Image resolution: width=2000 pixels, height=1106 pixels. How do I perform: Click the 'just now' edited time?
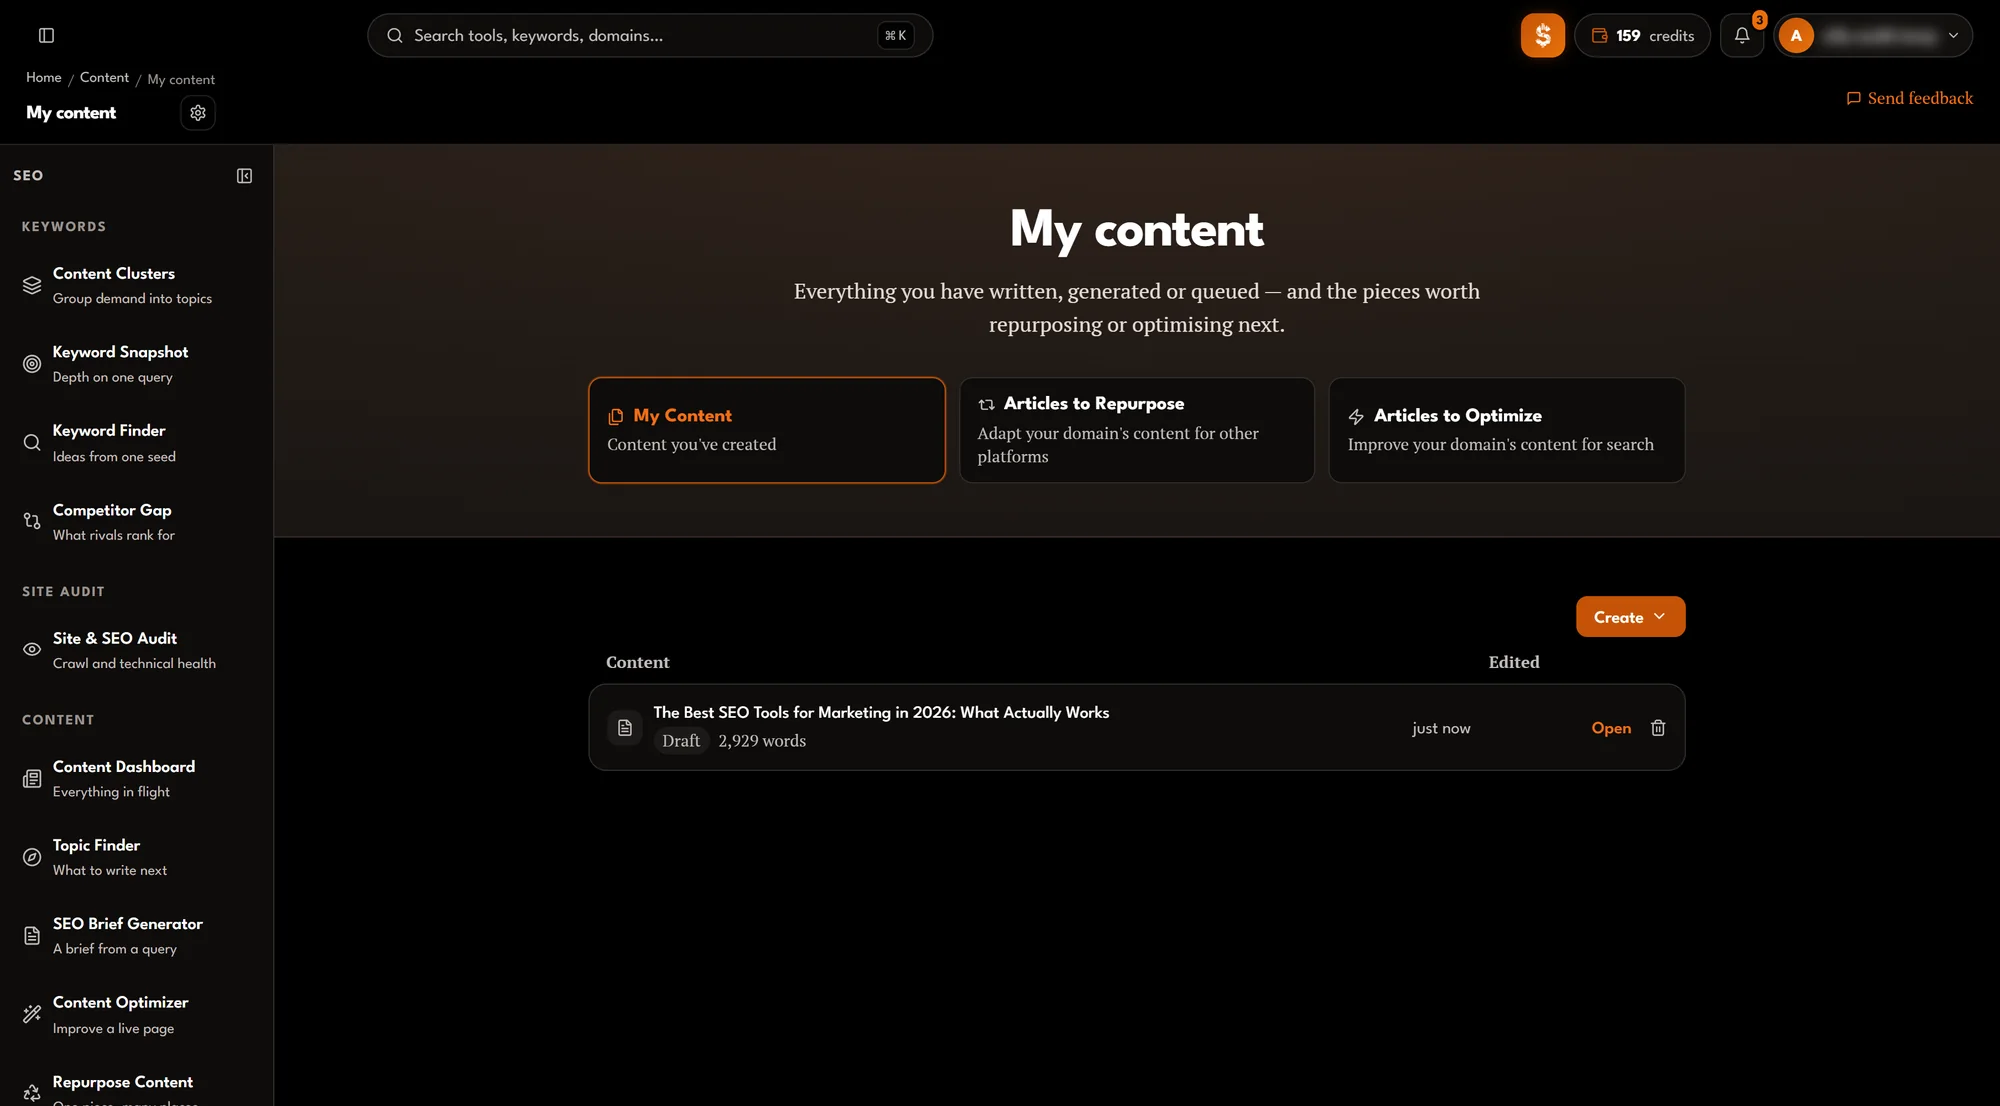click(x=1441, y=728)
